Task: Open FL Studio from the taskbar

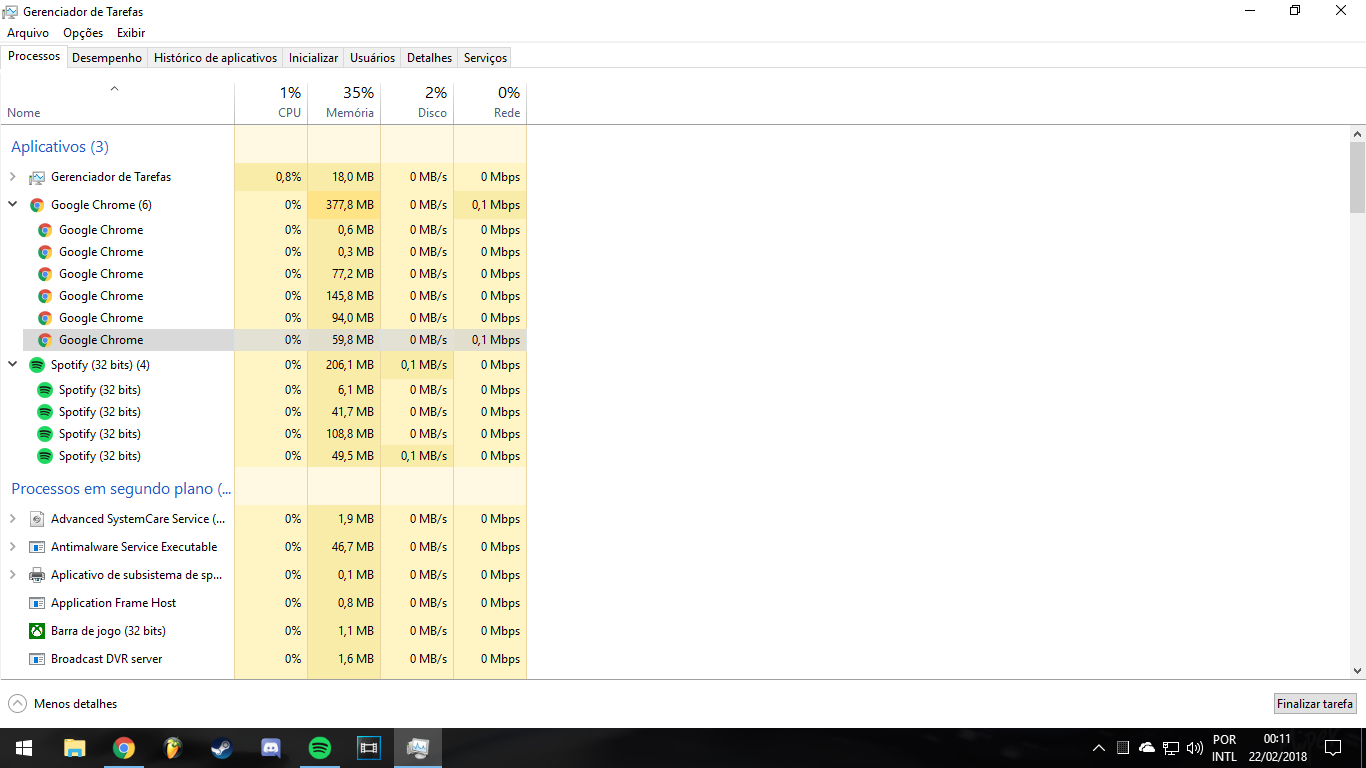Action: click(173, 748)
